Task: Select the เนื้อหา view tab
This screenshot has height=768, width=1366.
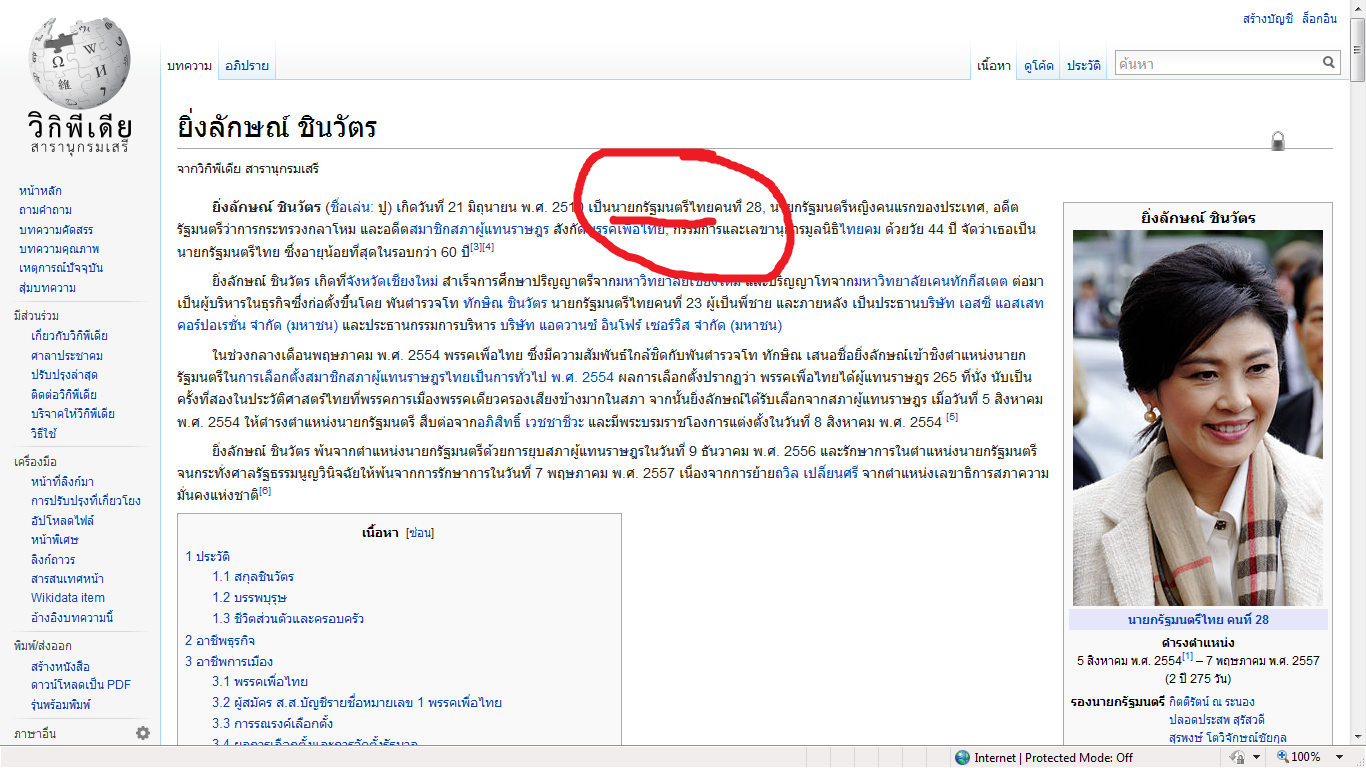Action: click(994, 65)
